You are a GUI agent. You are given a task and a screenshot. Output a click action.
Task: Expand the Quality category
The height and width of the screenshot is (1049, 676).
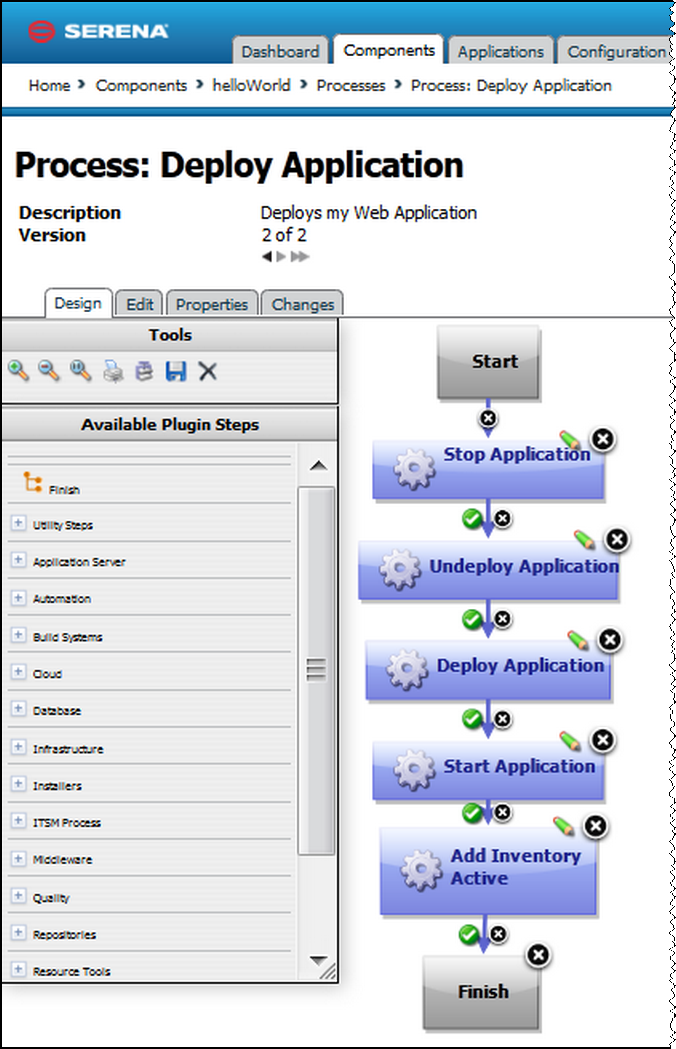[19, 895]
